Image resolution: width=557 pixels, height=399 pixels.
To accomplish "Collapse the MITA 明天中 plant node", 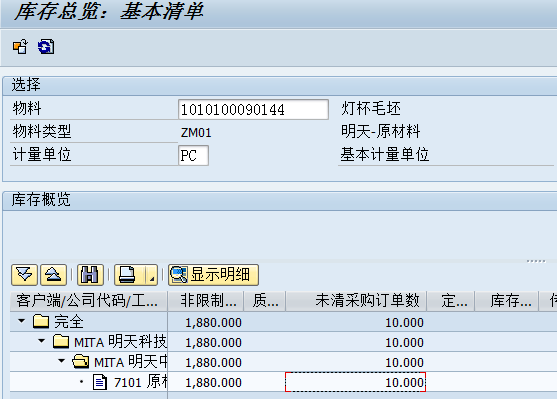I will tap(61, 361).
